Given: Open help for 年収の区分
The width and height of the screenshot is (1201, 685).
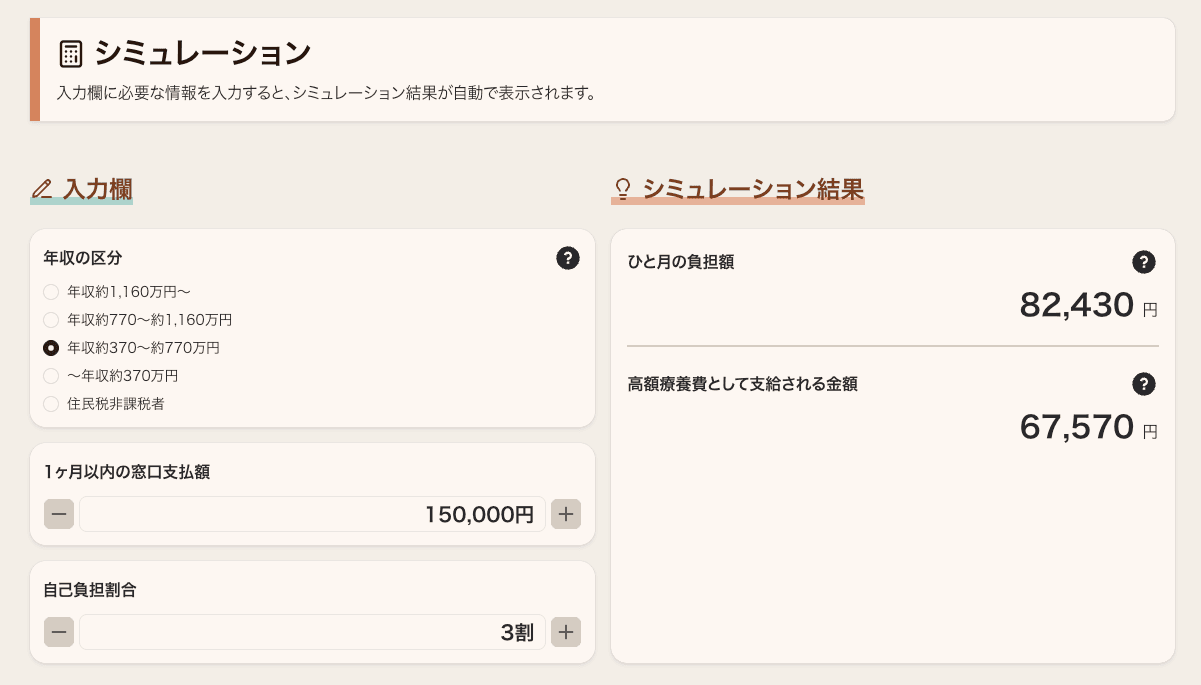Looking at the screenshot, I should click(x=567, y=259).
